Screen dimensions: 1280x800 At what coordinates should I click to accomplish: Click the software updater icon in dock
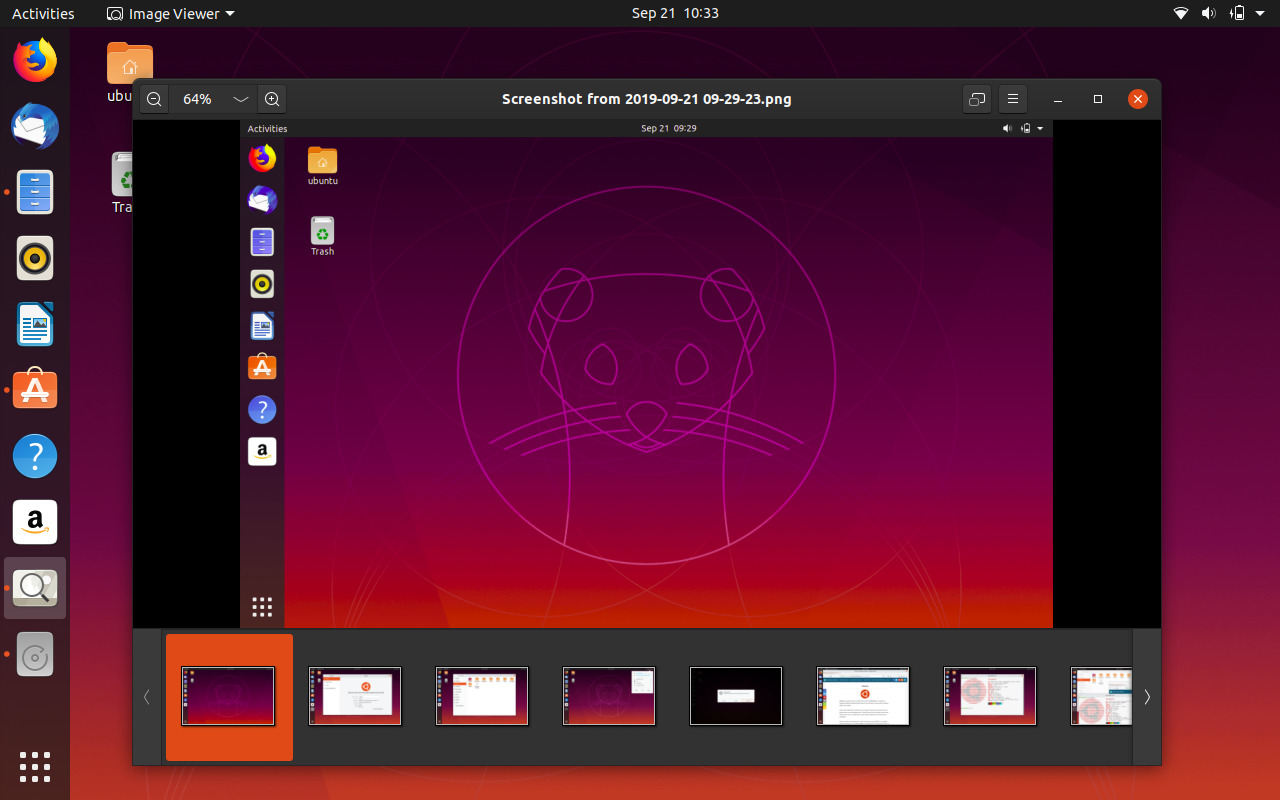pos(35,654)
